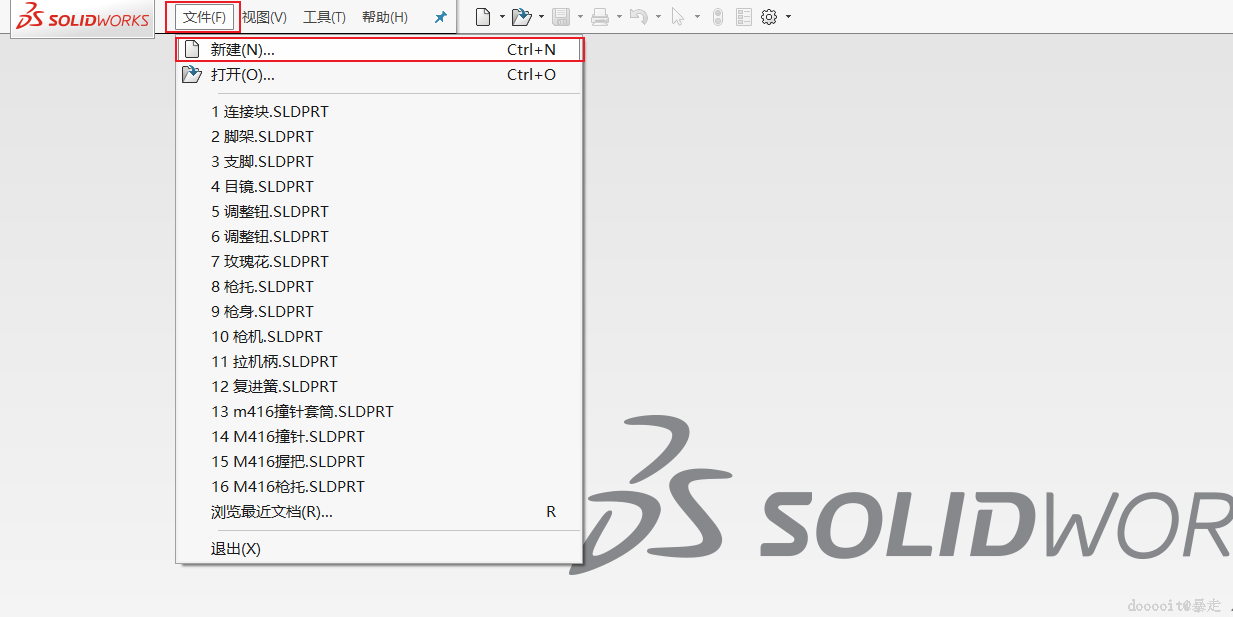
Task: Choose 退出(X) to exit
Action: [379, 548]
